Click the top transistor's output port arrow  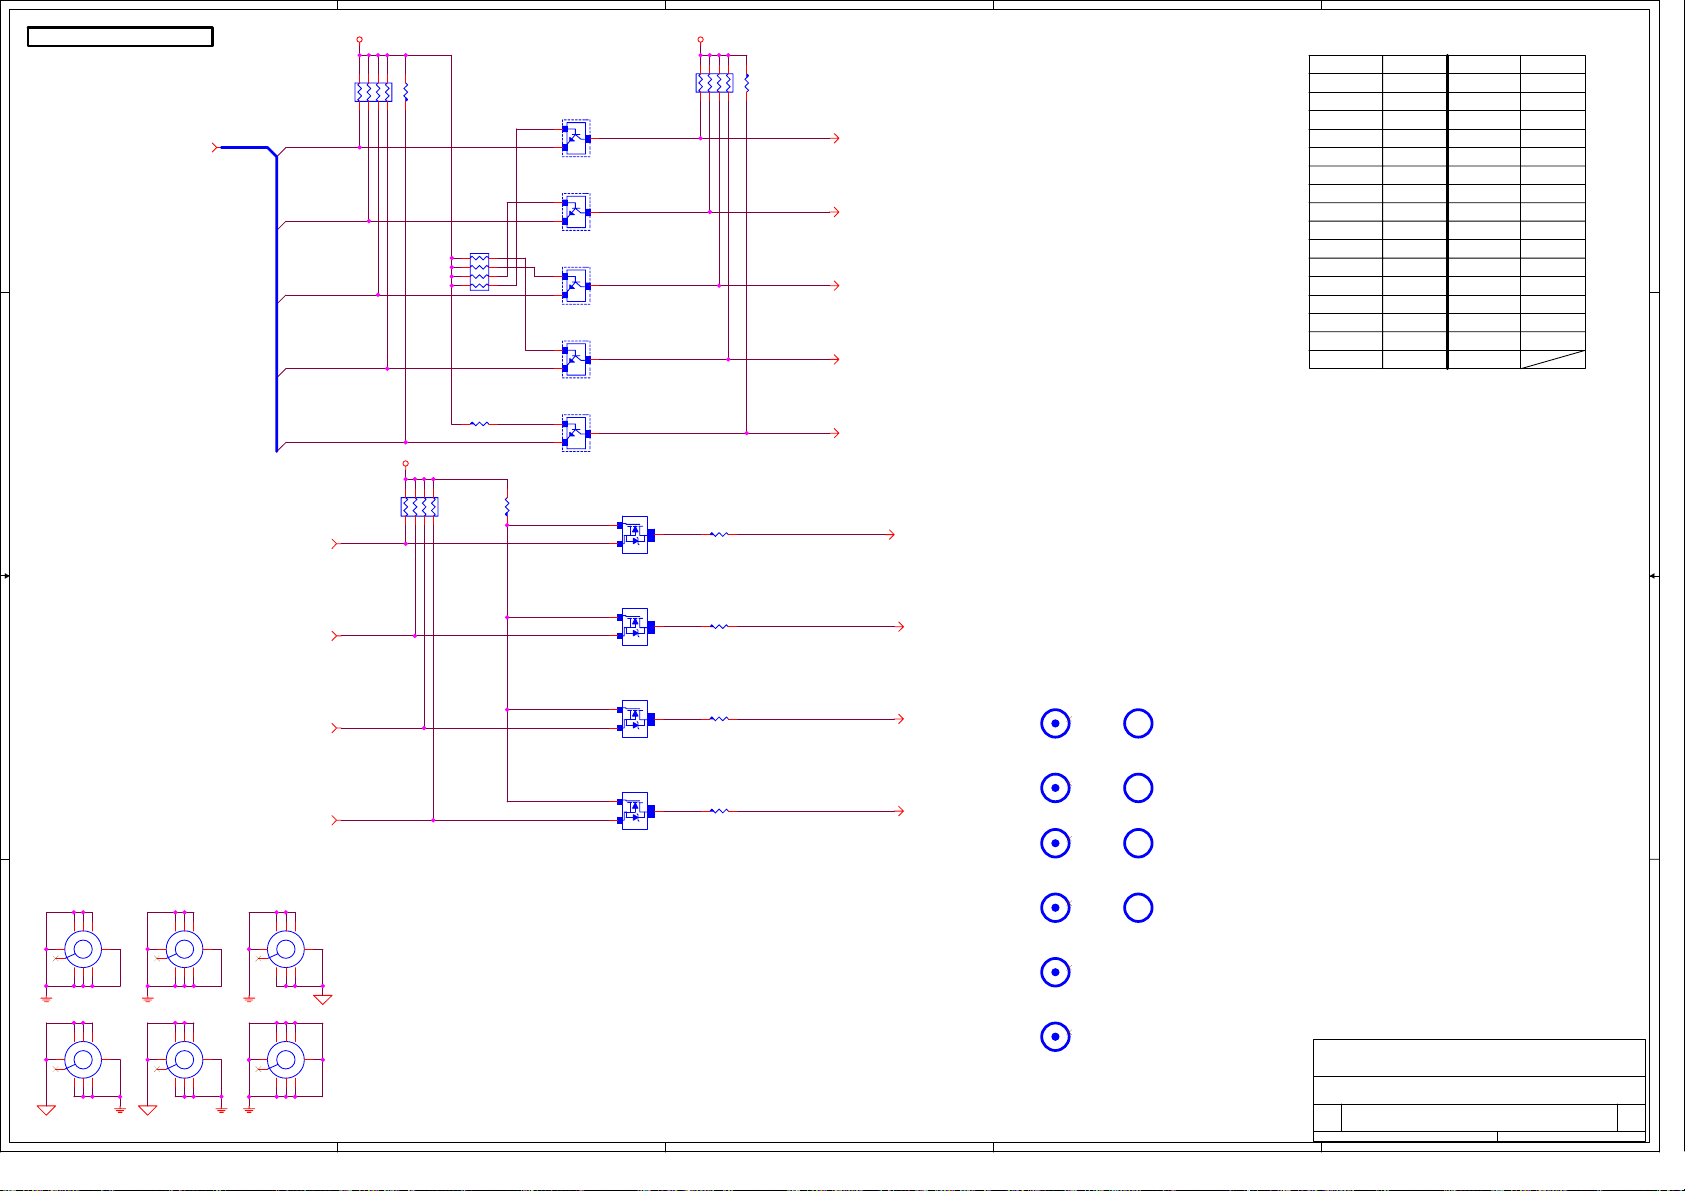[836, 138]
